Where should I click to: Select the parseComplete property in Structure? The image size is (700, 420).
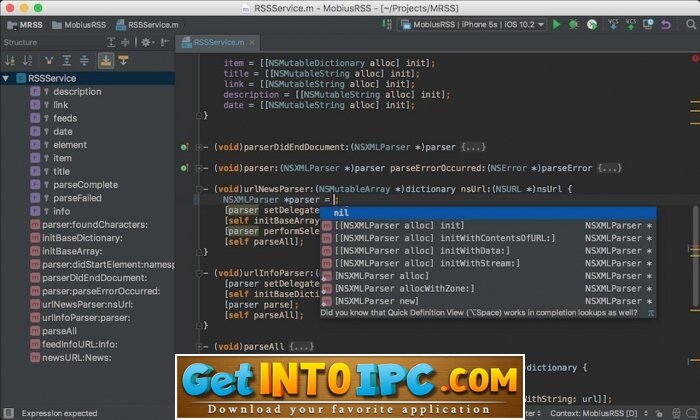point(86,185)
